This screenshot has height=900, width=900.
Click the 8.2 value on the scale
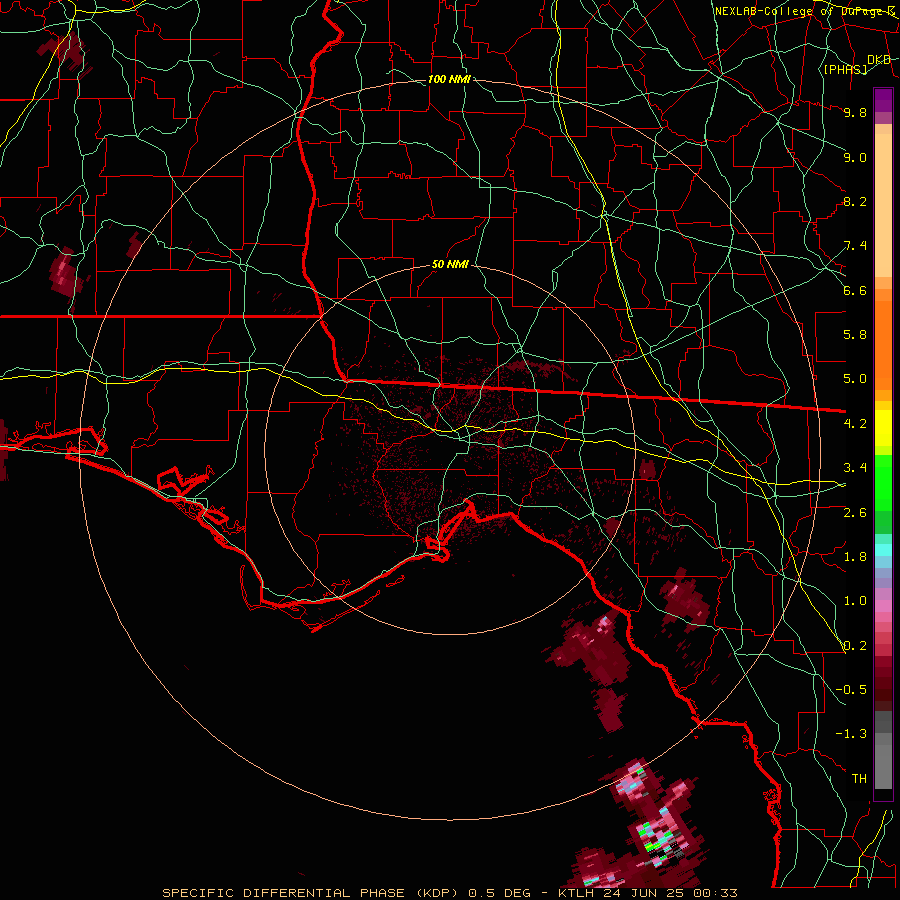(x=855, y=201)
